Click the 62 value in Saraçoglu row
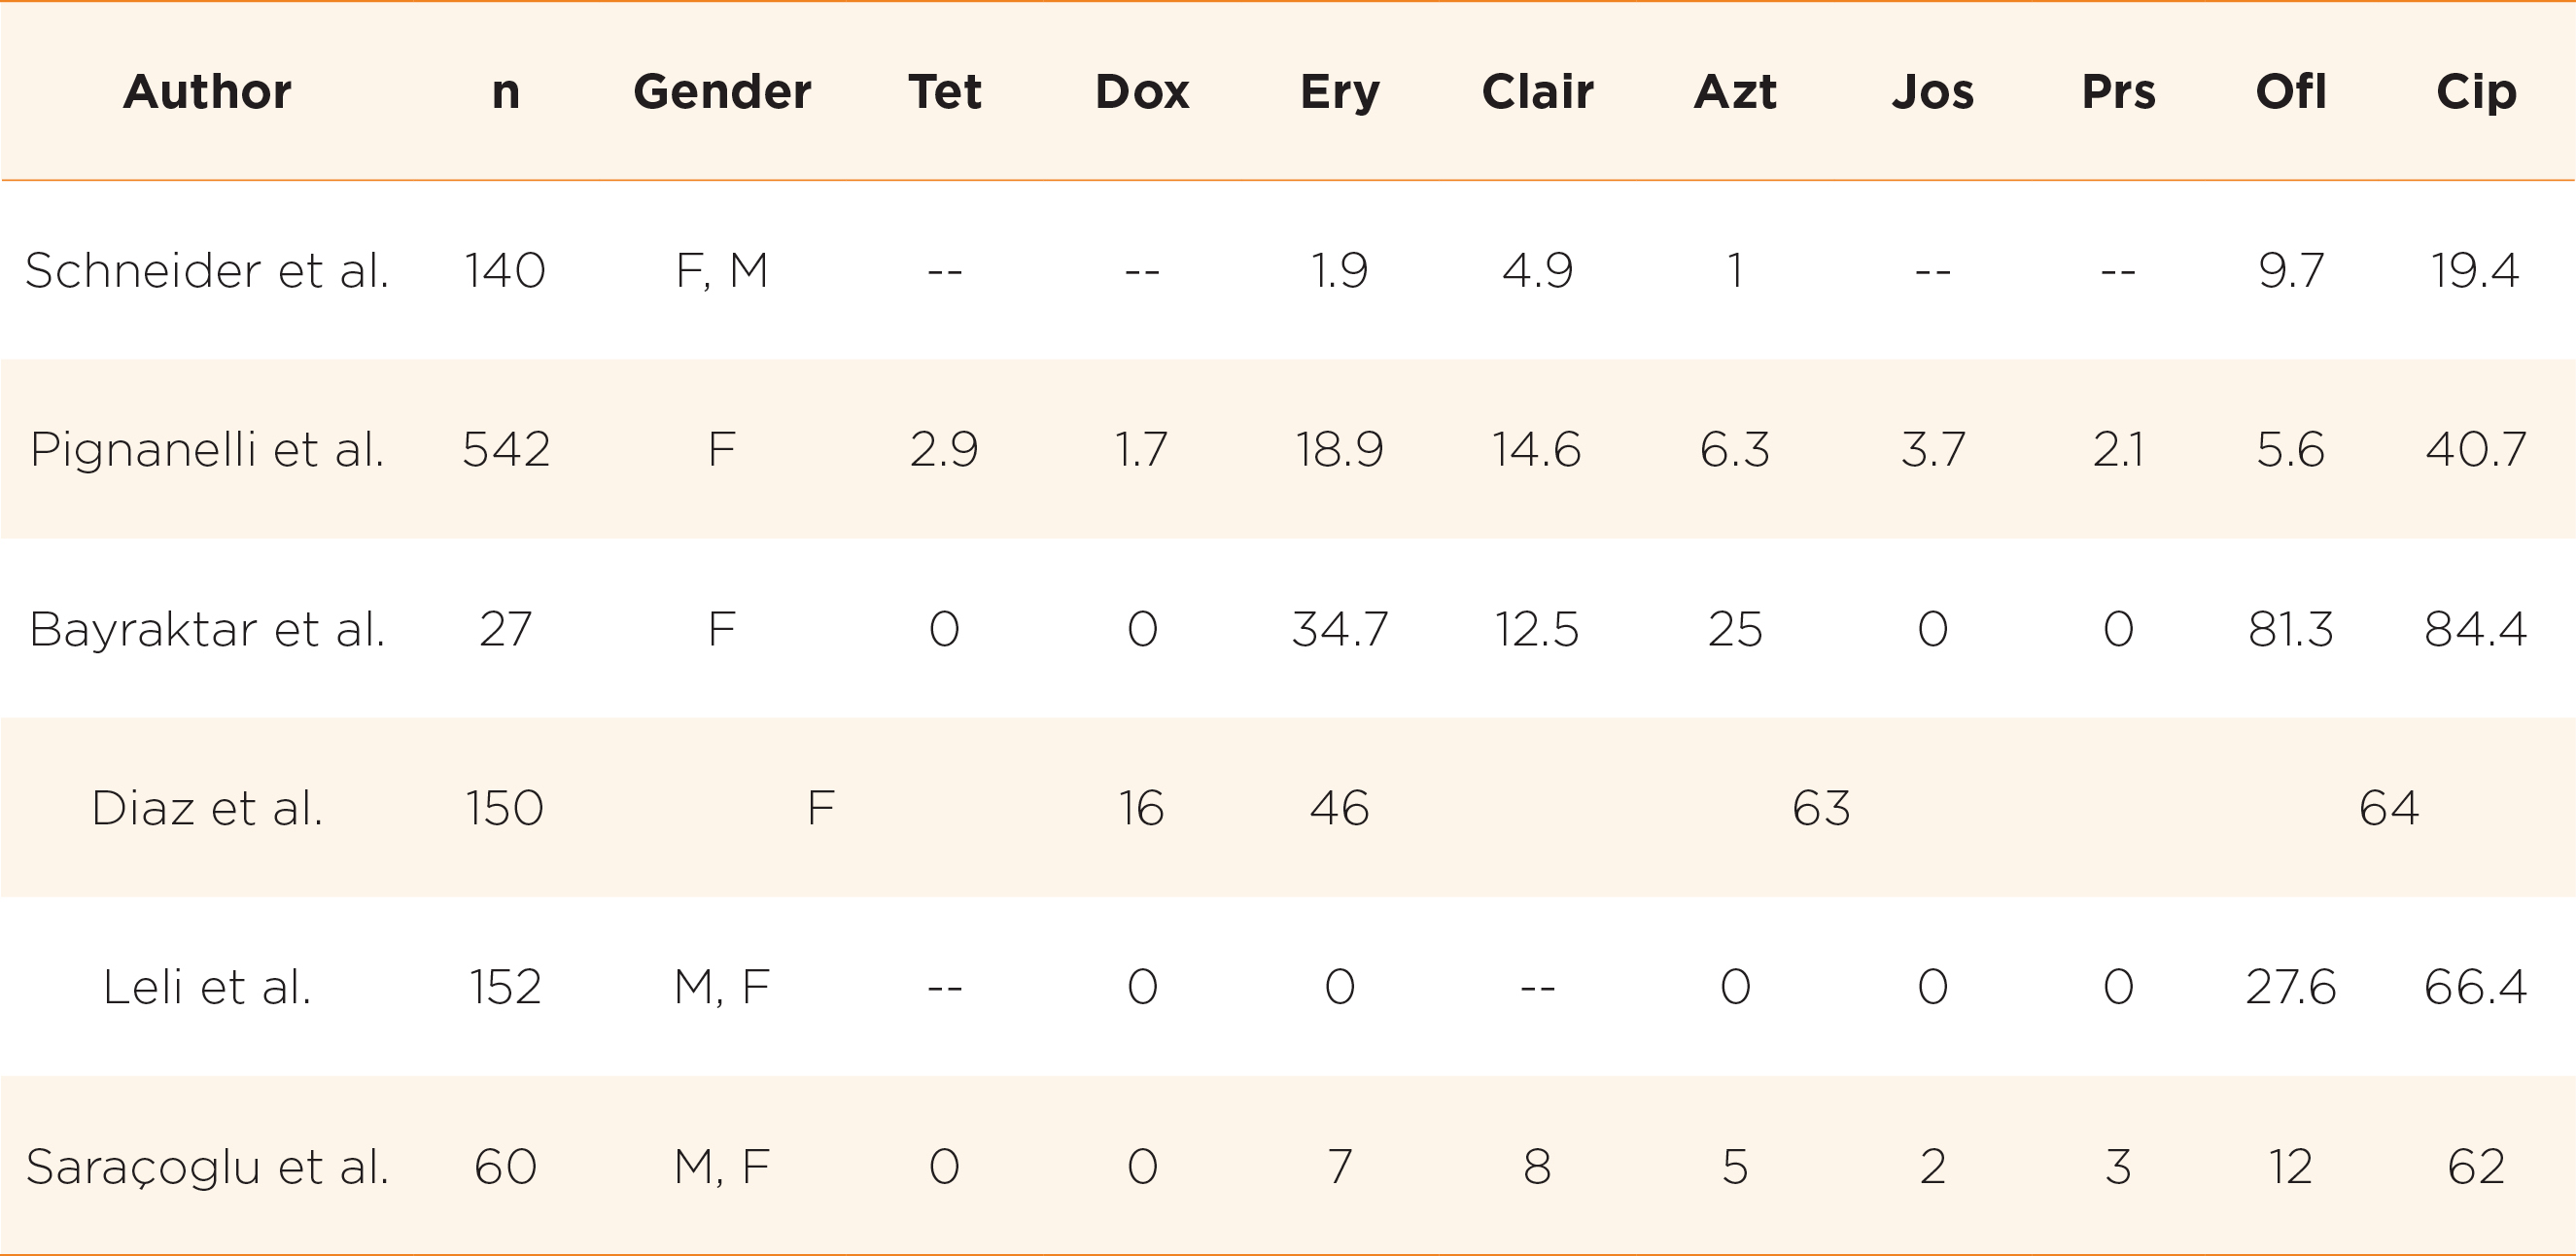 pos(2476,1167)
